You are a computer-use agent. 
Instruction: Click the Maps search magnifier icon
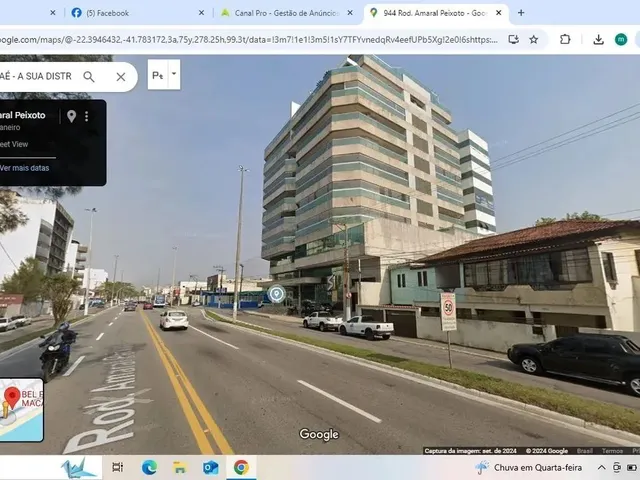click(89, 77)
